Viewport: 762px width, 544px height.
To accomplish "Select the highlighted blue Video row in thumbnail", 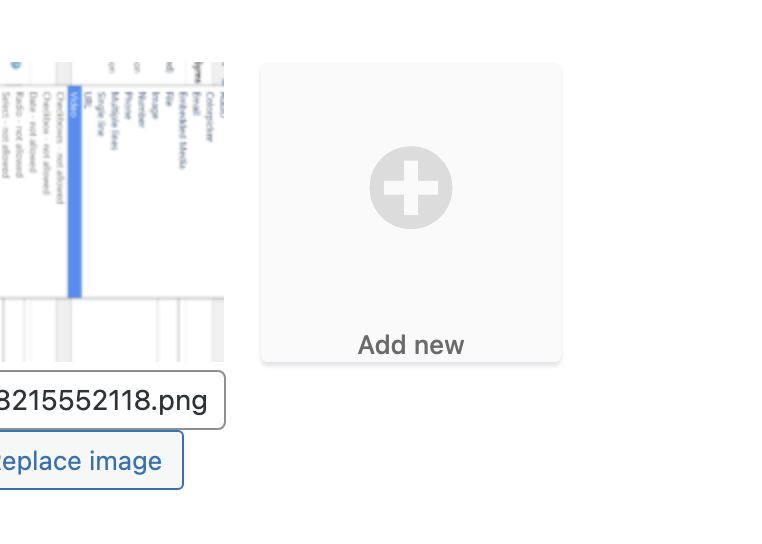I will (x=74, y=192).
